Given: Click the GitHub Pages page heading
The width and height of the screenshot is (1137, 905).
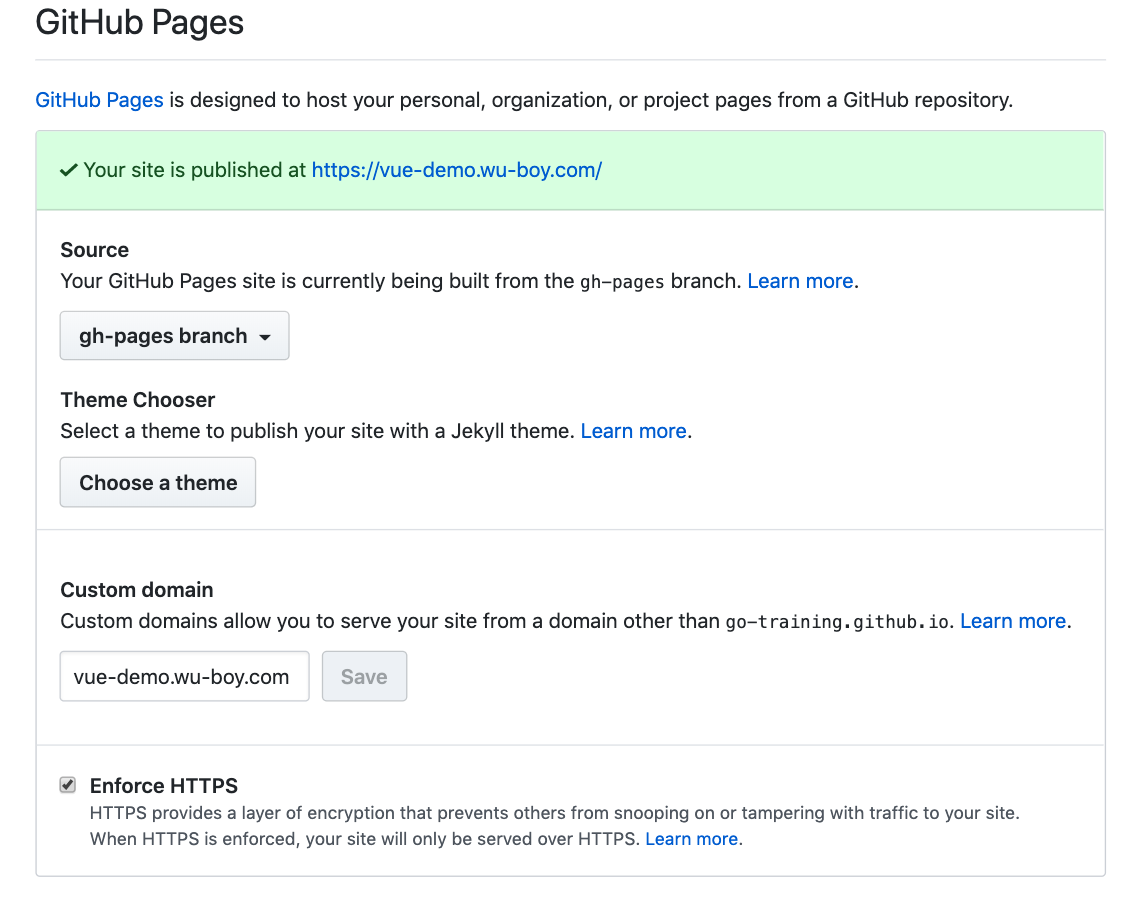Looking at the screenshot, I should pyautogui.click(x=140, y=22).
